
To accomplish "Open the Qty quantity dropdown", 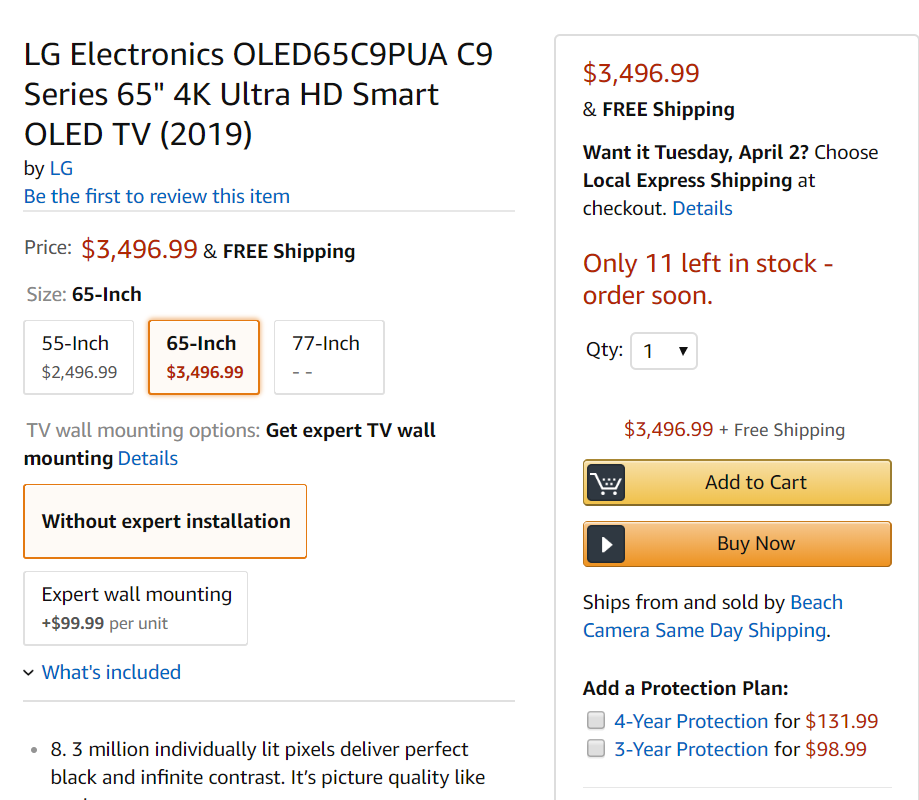I will pos(664,351).
